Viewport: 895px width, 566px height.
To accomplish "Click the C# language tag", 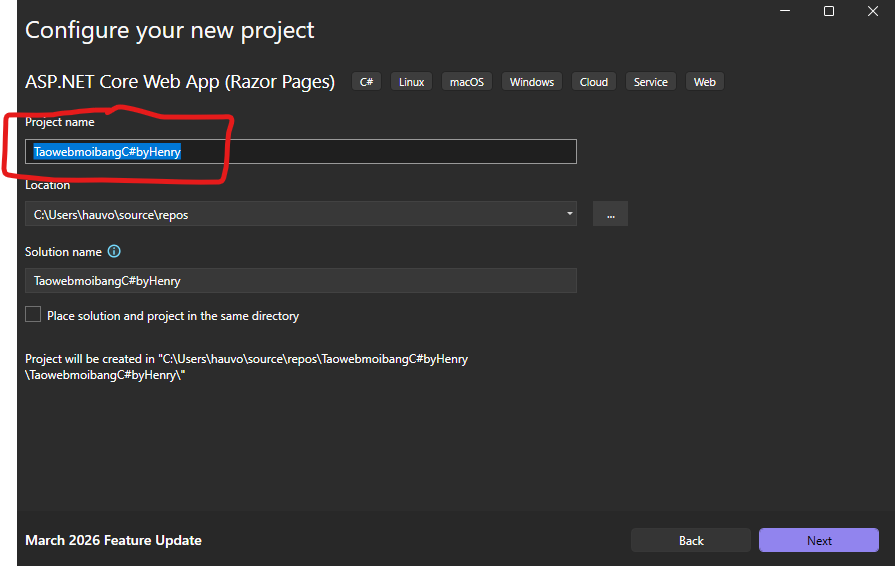I will click(366, 82).
